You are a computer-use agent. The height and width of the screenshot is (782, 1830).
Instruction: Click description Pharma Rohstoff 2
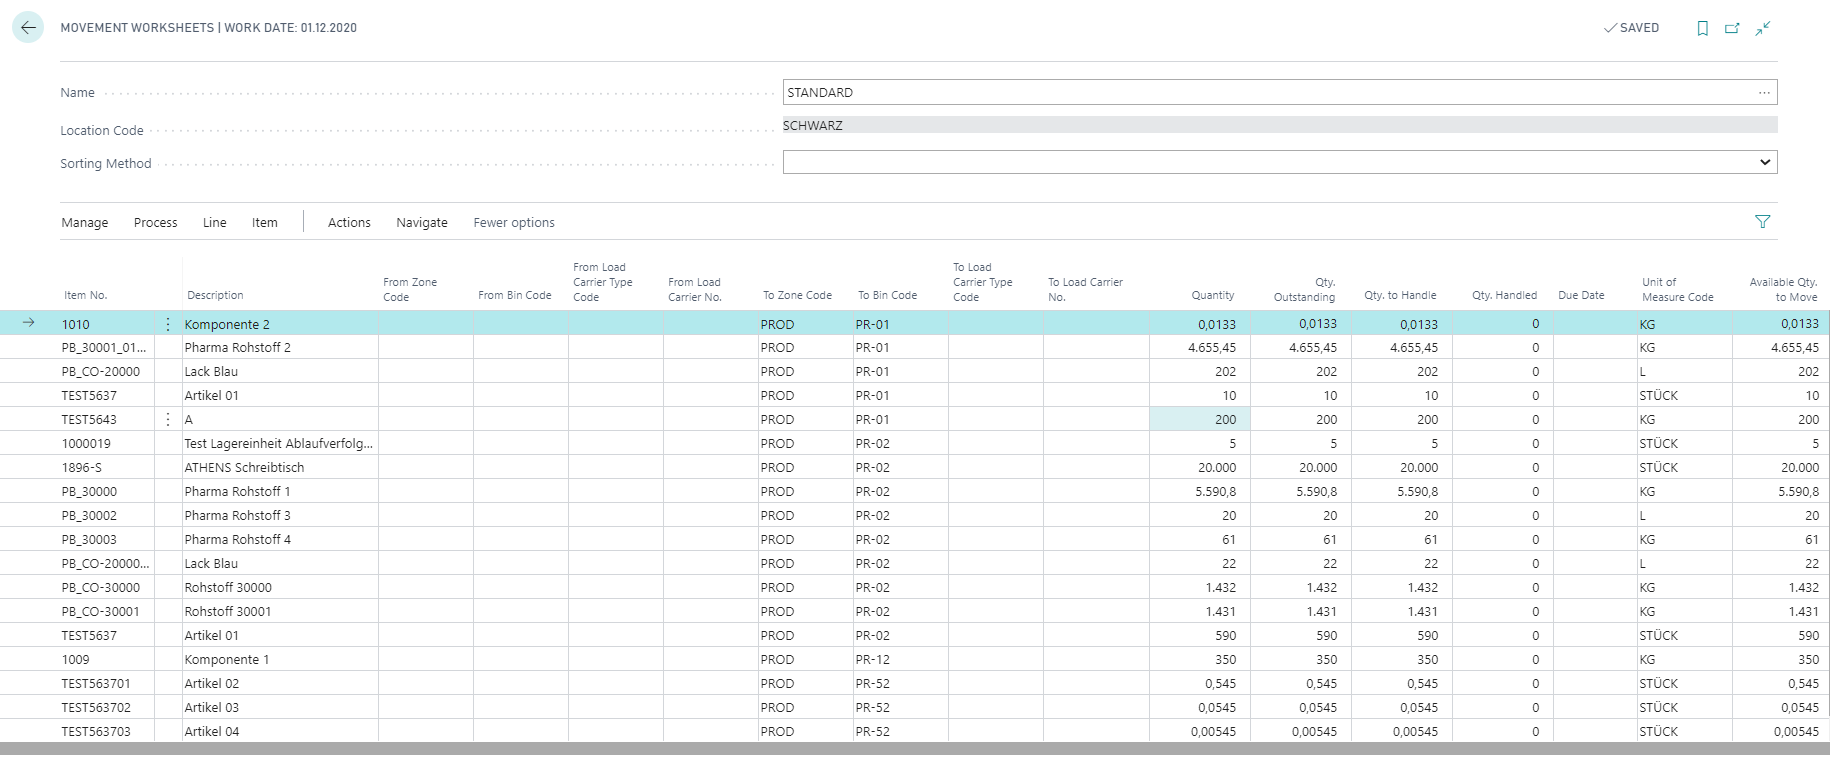pos(238,348)
